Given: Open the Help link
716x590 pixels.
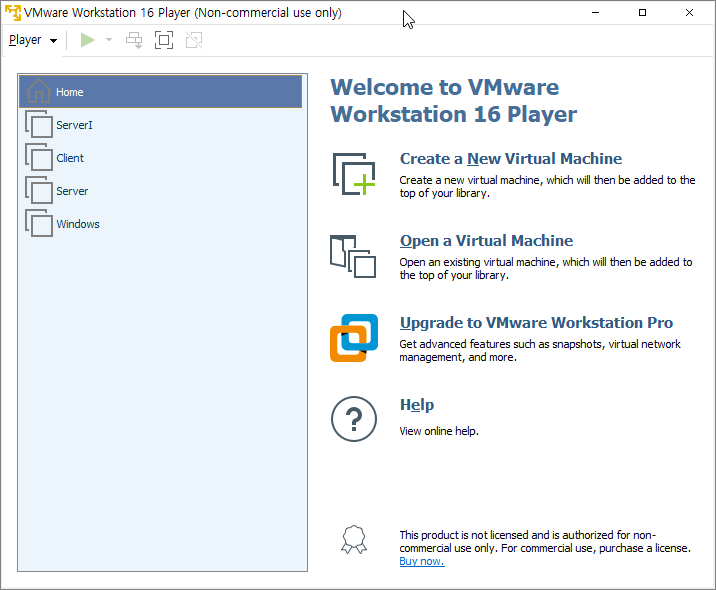Looking at the screenshot, I should click(x=417, y=405).
